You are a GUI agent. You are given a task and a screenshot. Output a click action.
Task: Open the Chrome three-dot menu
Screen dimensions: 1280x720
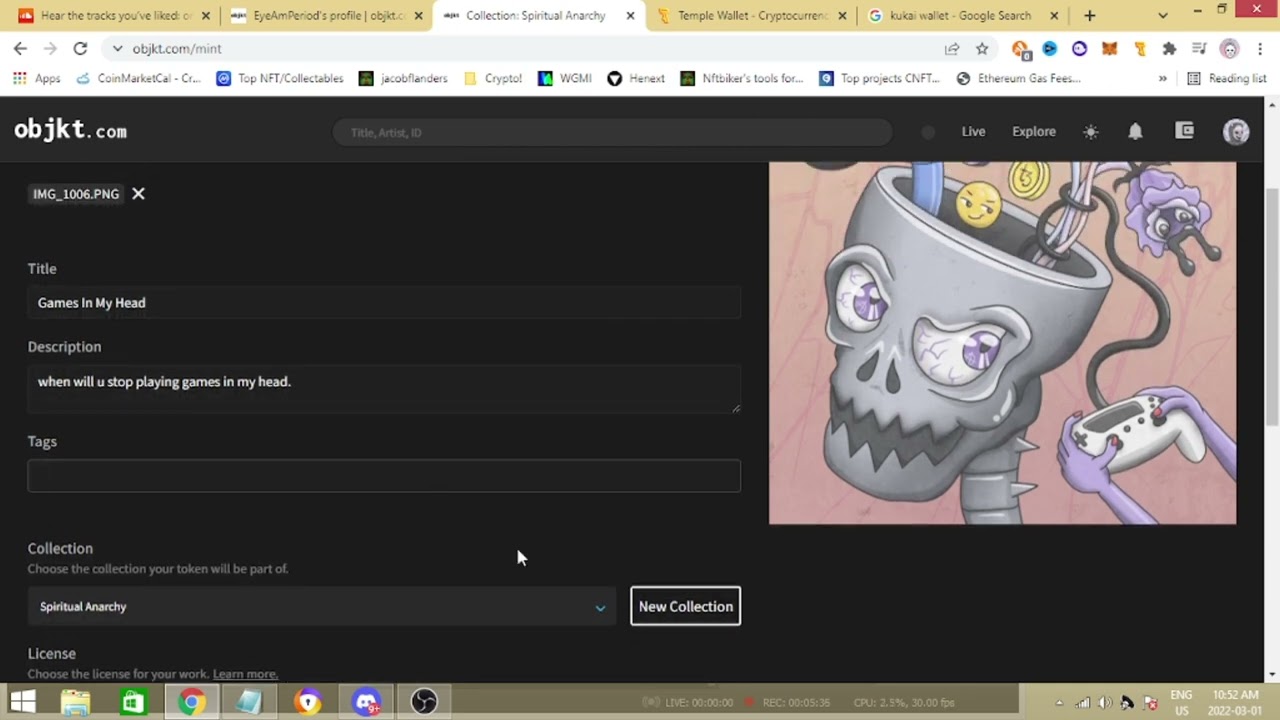pos(1260,48)
